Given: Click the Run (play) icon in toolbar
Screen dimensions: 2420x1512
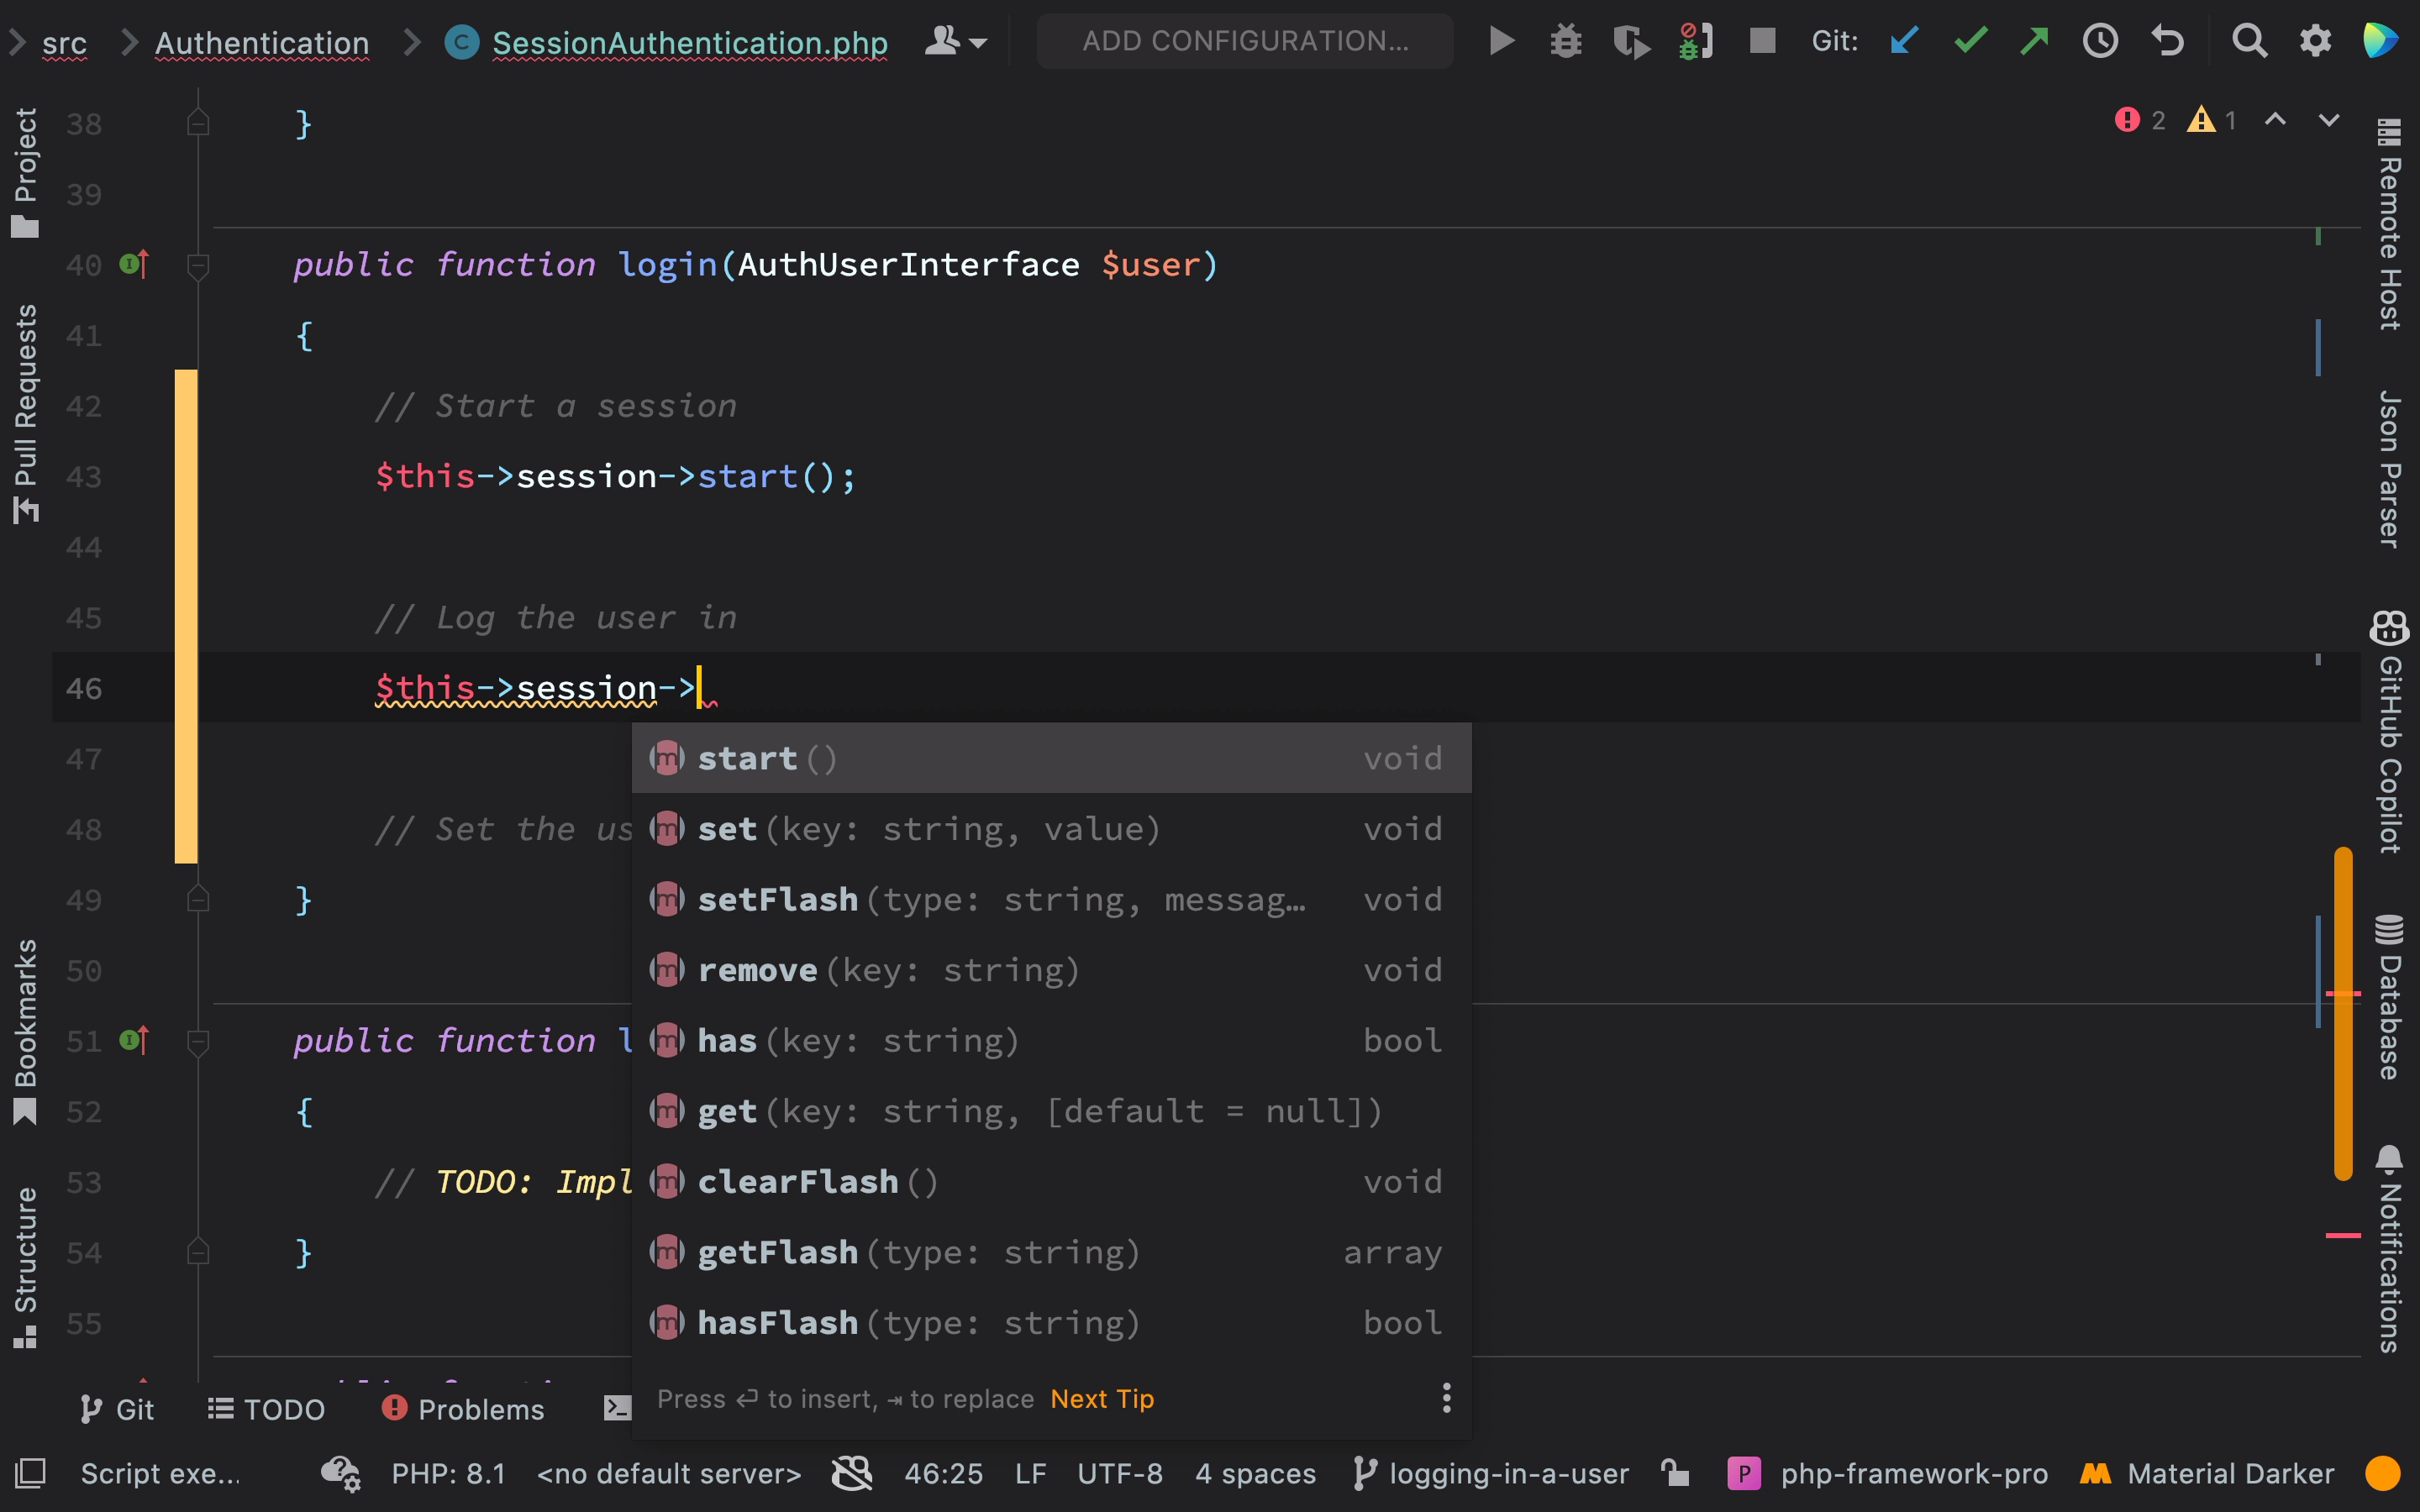Looking at the screenshot, I should tap(1501, 41).
